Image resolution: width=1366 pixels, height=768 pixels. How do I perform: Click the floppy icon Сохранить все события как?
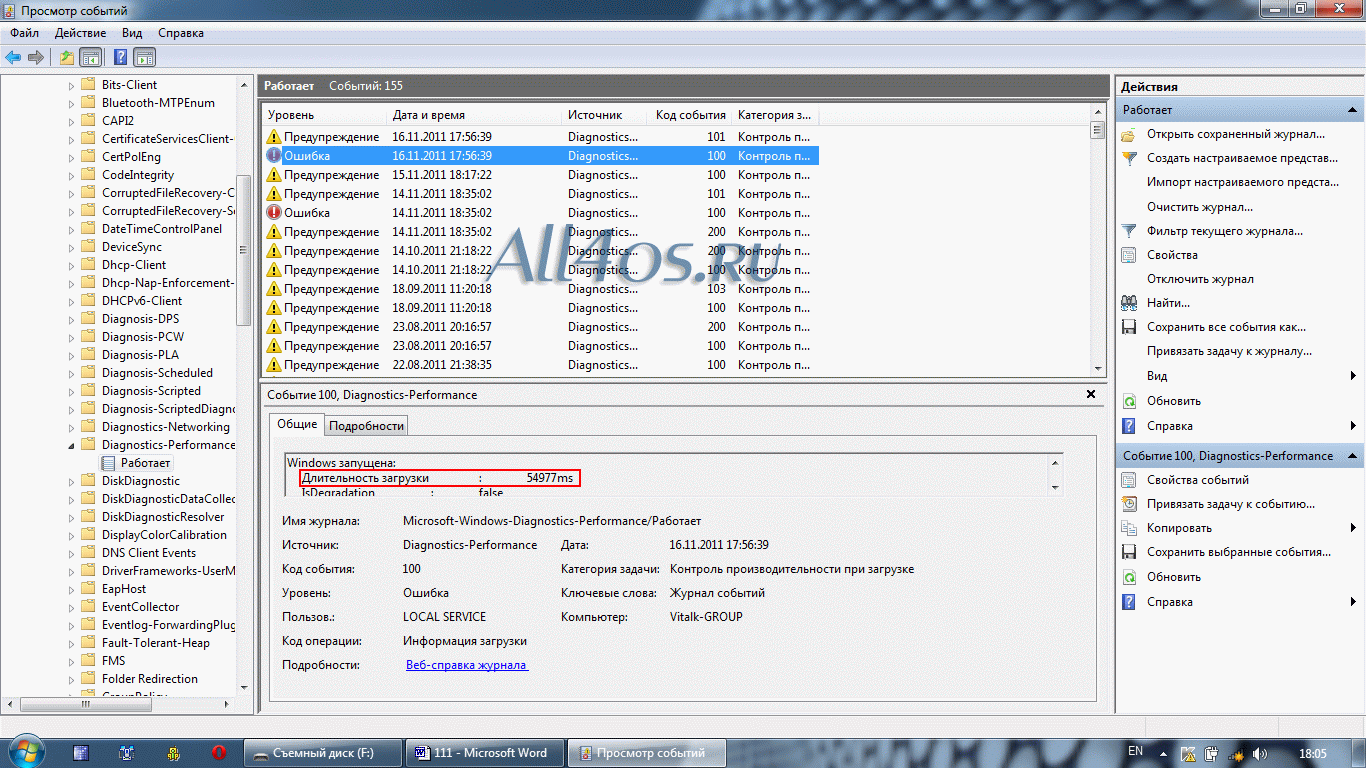click(x=1129, y=327)
